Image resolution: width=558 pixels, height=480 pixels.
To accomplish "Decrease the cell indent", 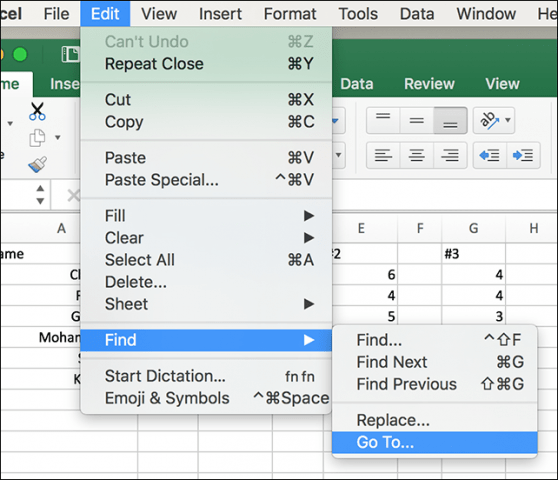I will [x=489, y=155].
